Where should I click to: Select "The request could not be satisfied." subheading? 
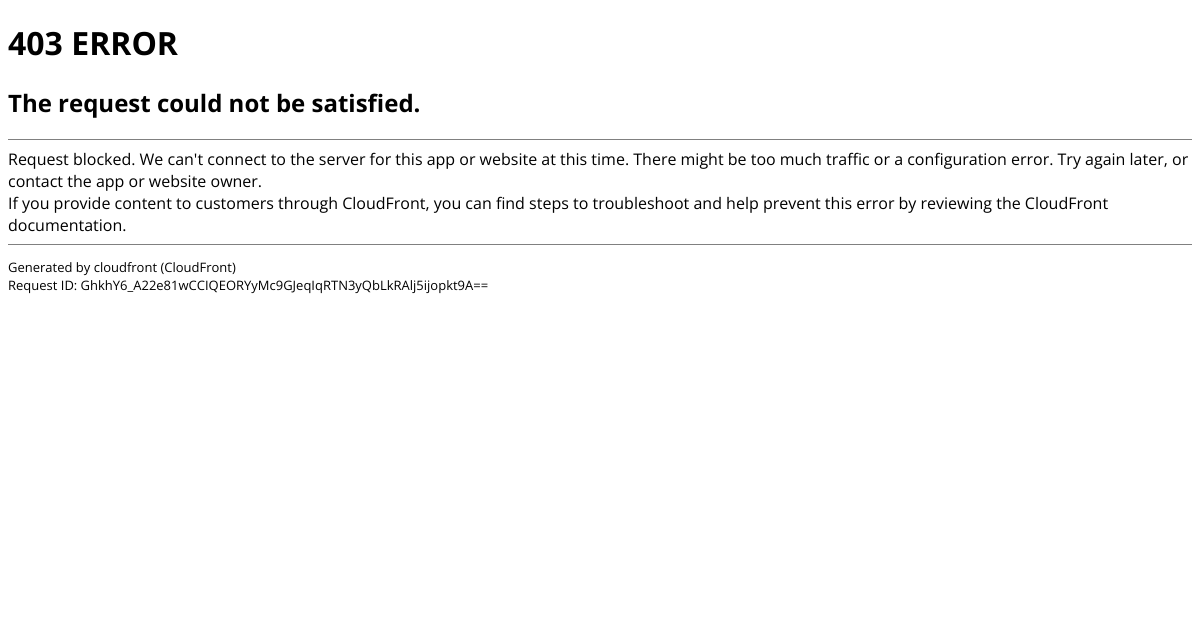point(214,104)
